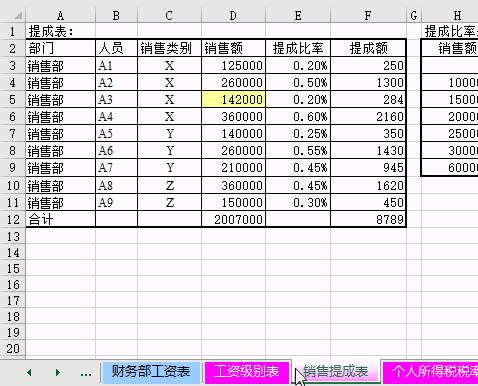The image size is (478, 386).
Task: Select the total commission cell 8789
Action: [x=368, y=219]
